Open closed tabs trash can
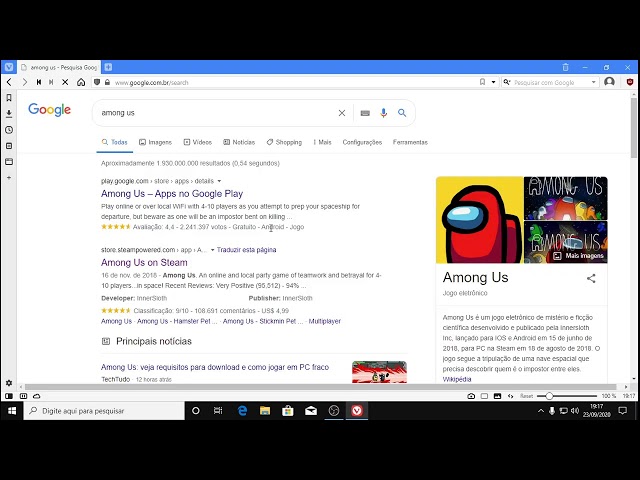This screenshot has width=640, height=480. pos(565,67)
